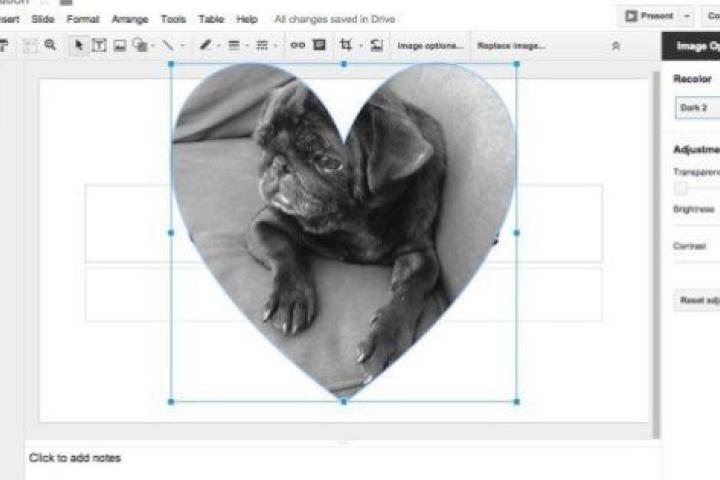Screen dimensions: 720x480
Task: Click the Reset image icon
Action: 376,45
